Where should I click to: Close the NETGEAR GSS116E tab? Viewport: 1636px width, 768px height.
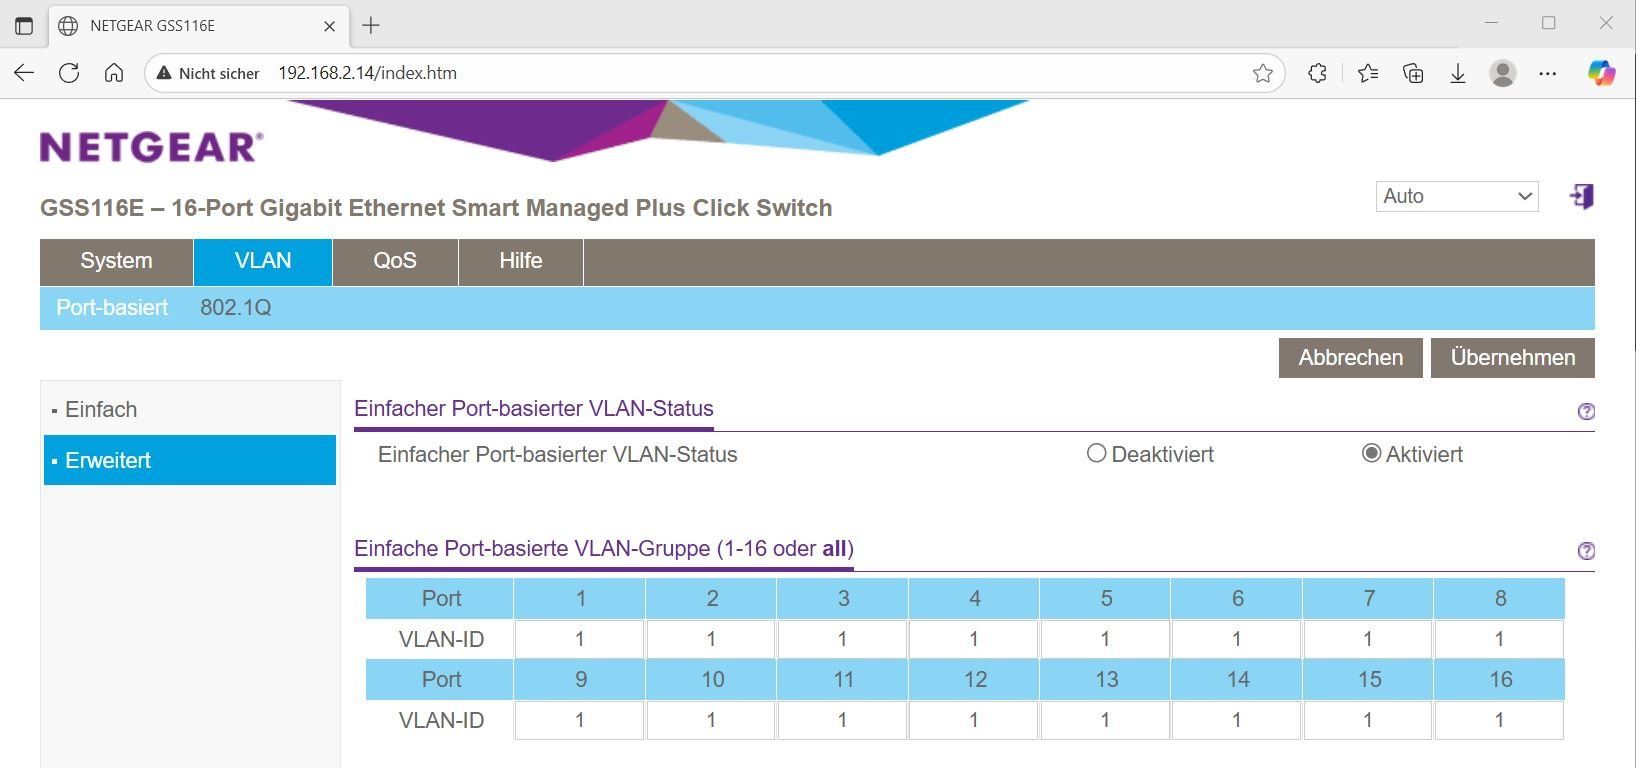click(329, 26)
